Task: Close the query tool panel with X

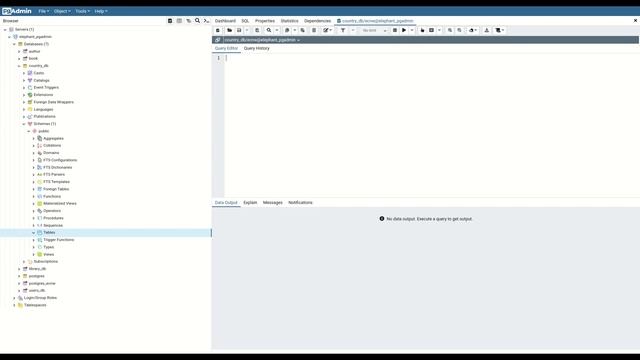Action: pos(635,20)
